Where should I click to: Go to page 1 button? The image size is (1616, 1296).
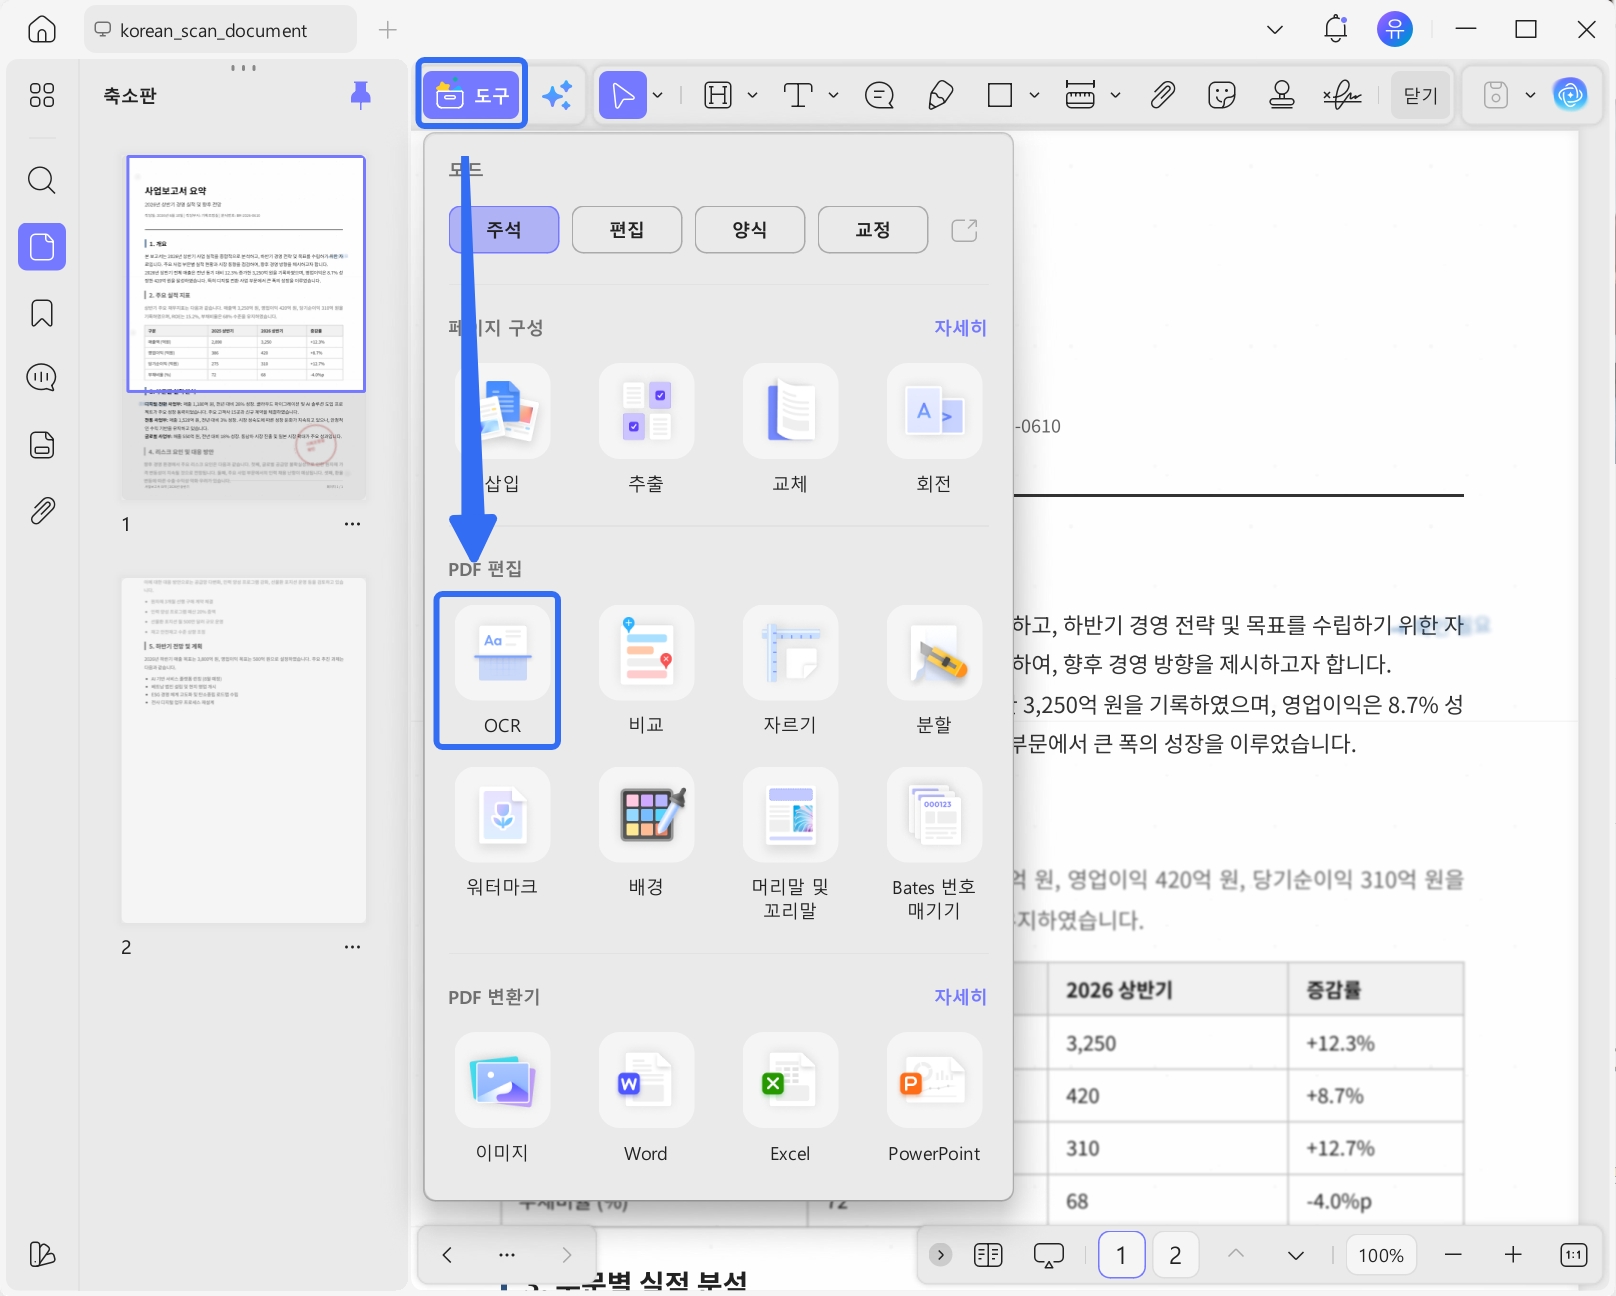[1121, 1255]
